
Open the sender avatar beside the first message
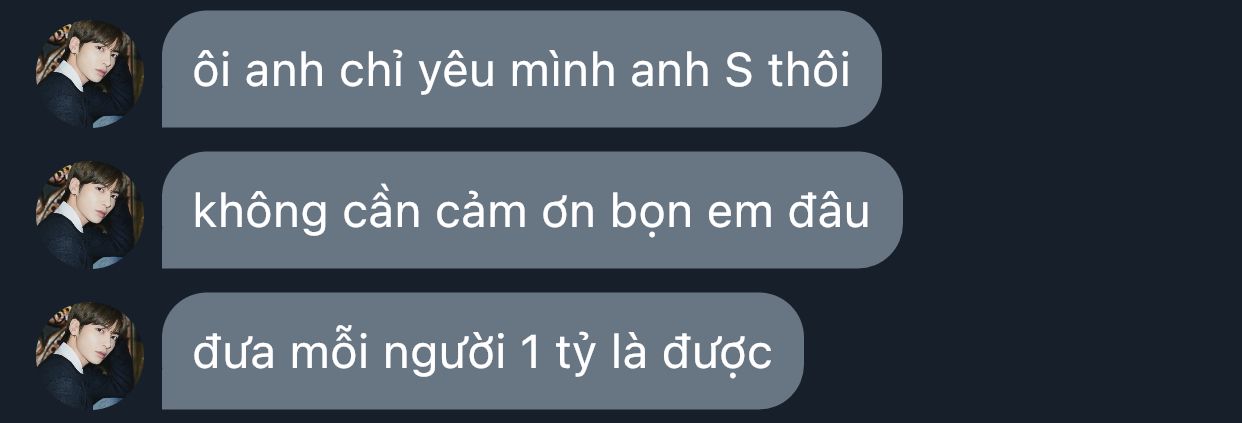point(90,73)
